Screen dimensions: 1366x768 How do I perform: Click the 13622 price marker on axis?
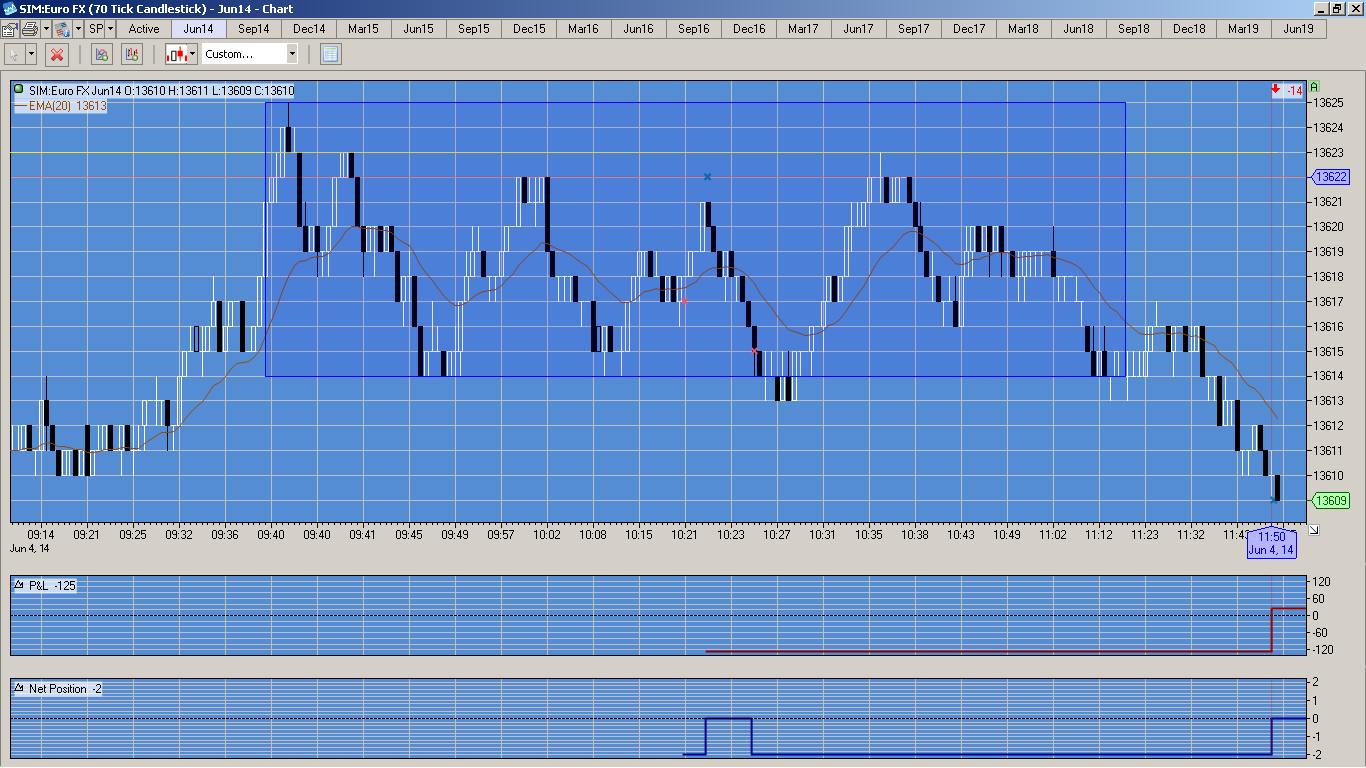coord(1331,177)
